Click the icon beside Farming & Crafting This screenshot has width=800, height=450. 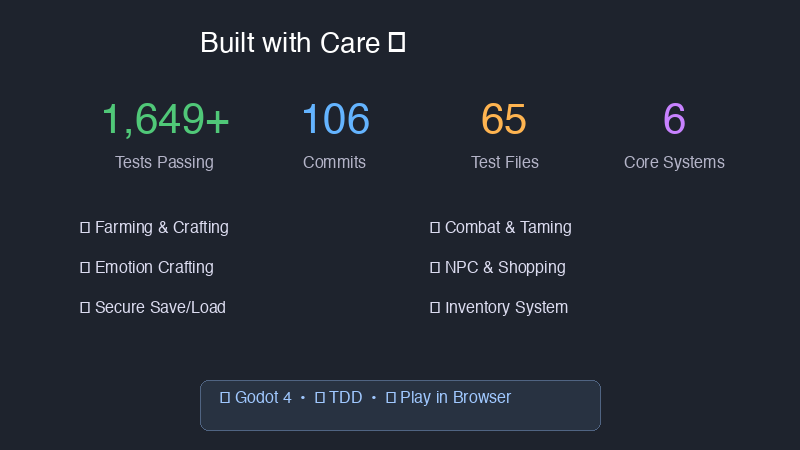click(85, 228)
